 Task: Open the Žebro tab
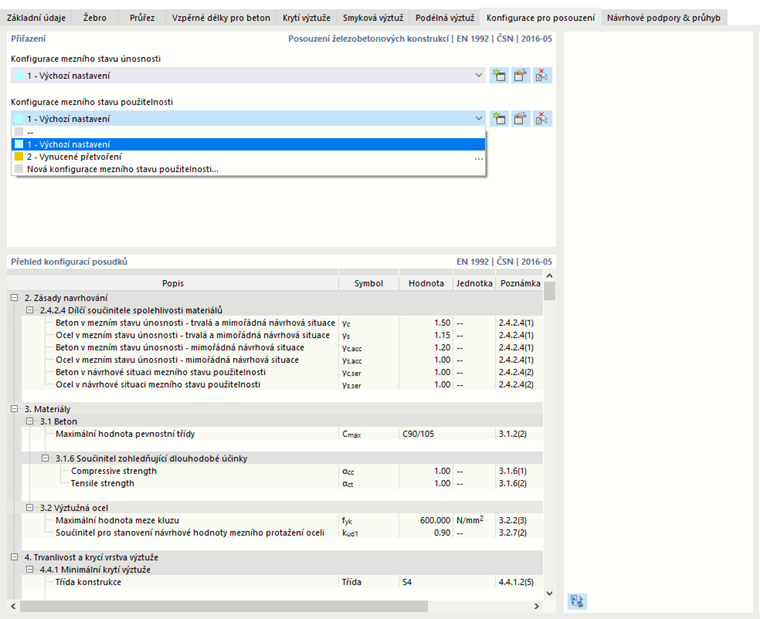click(x=95, y=18)
